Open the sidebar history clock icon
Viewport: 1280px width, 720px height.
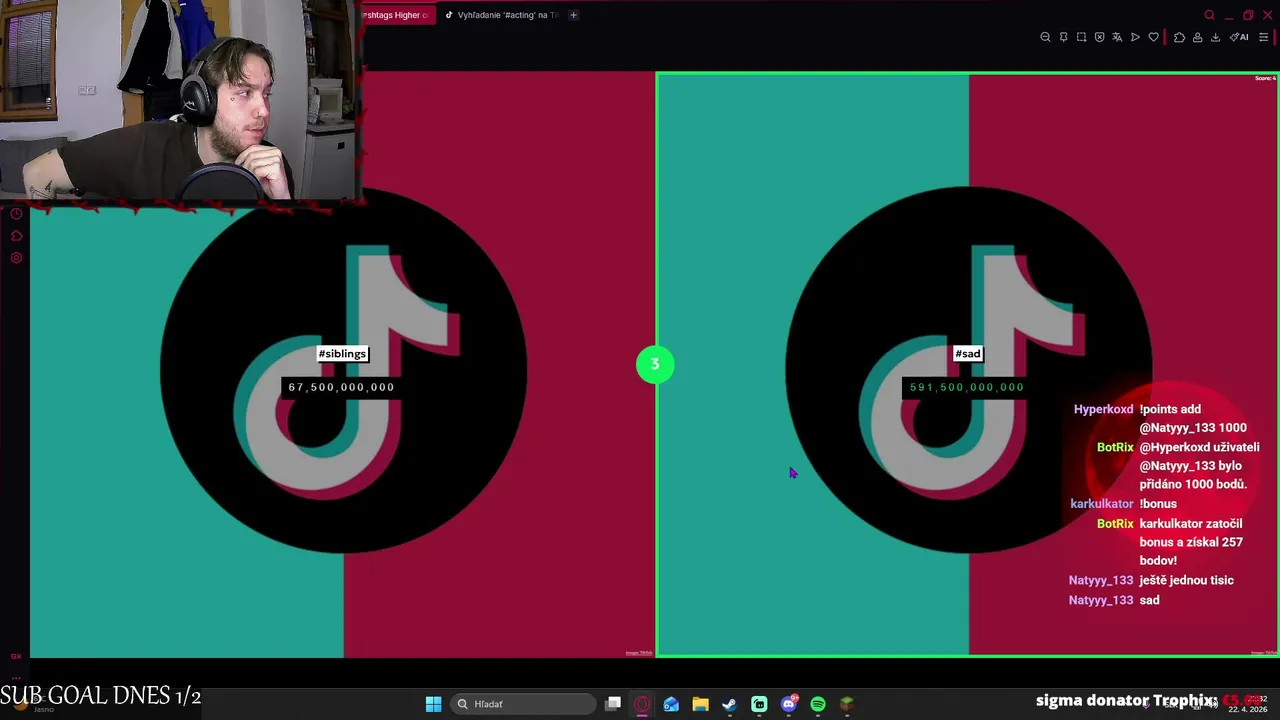click(x=16, y=214)
